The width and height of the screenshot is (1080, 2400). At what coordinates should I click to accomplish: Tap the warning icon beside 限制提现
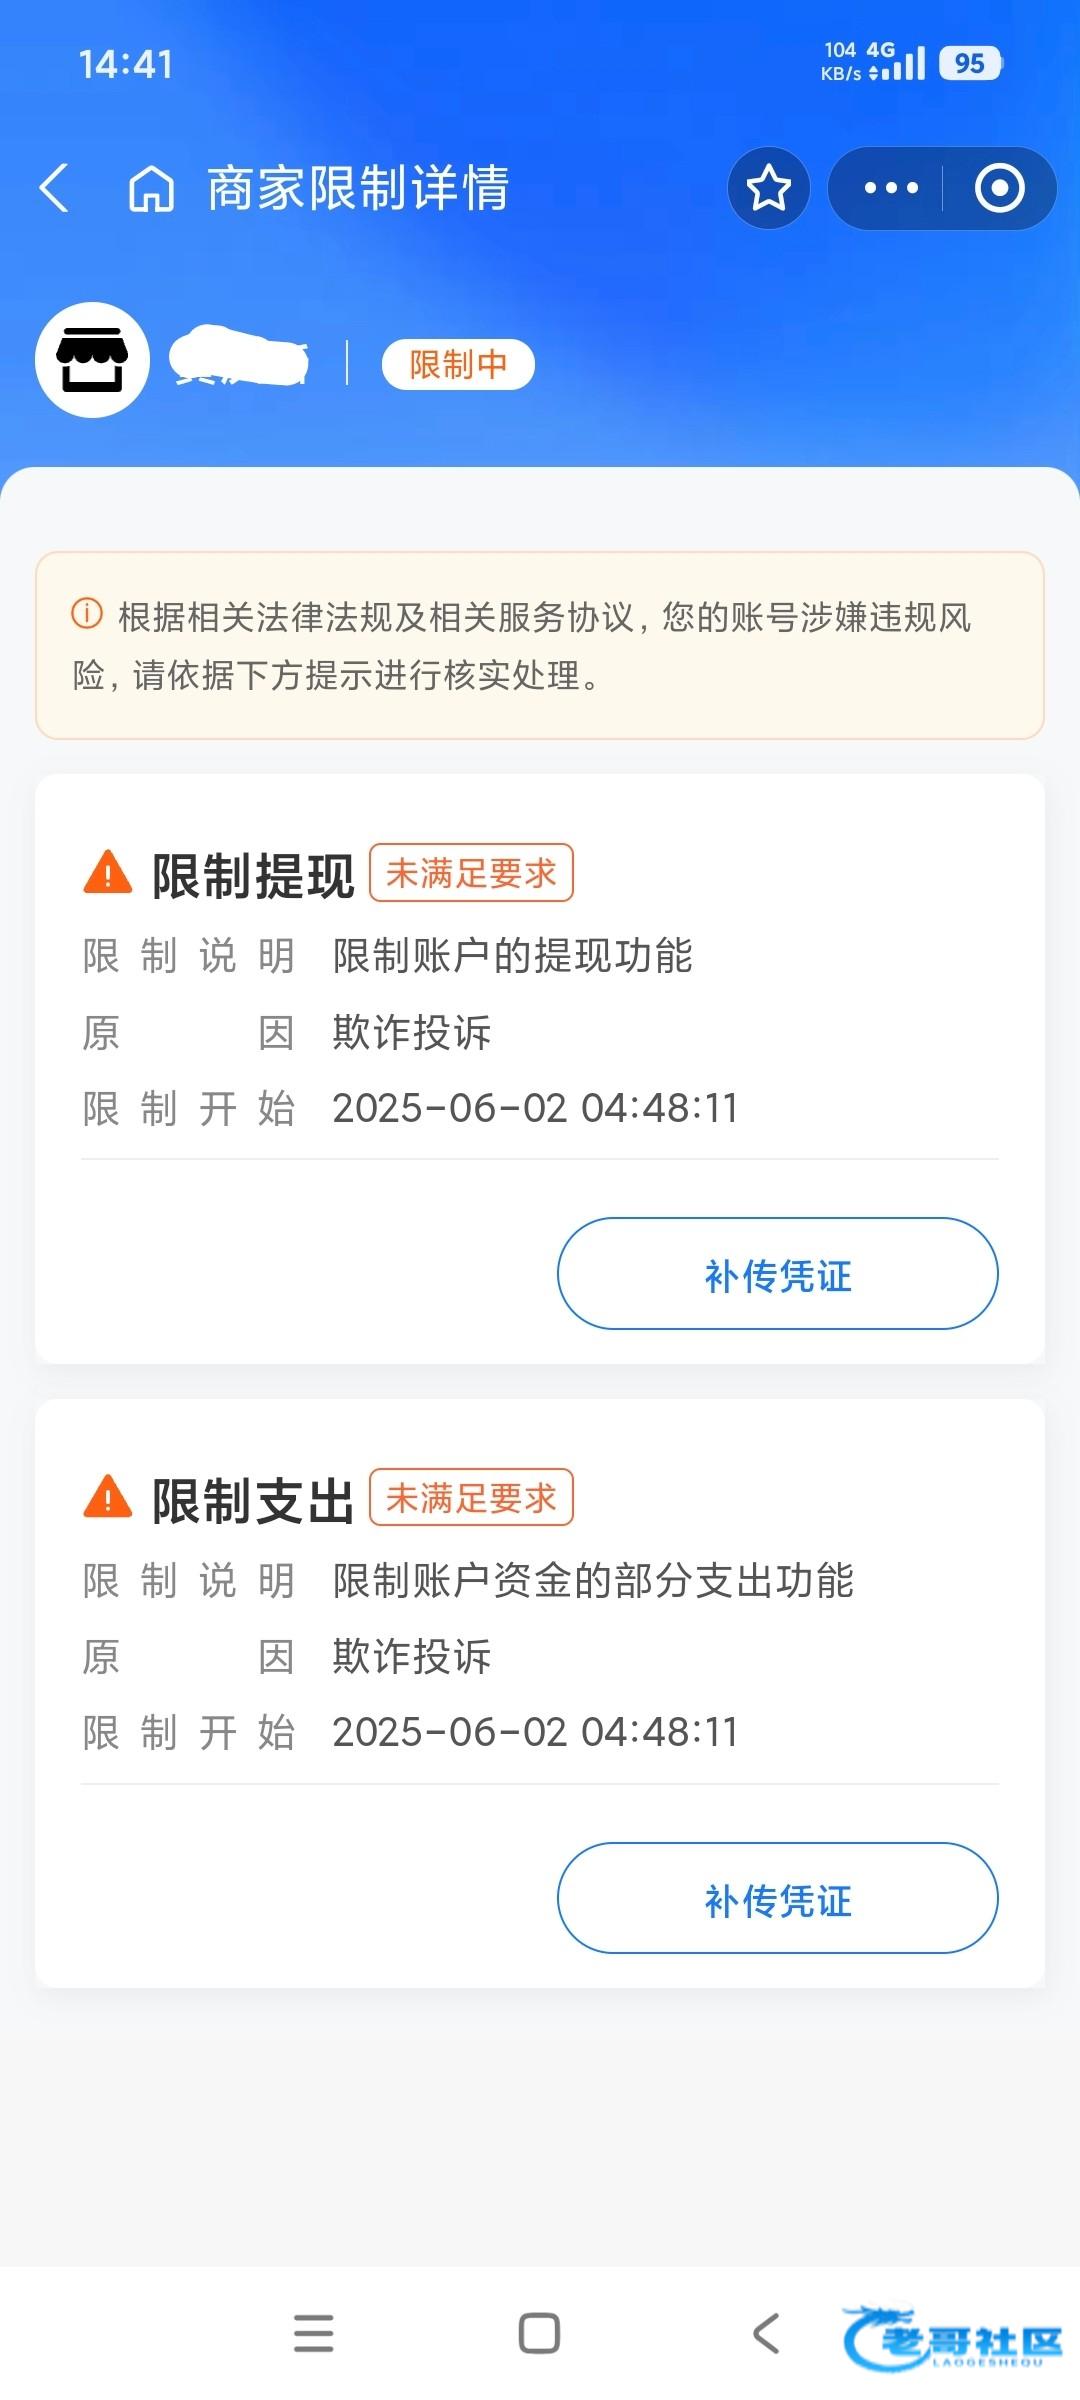tap(108, 872)
